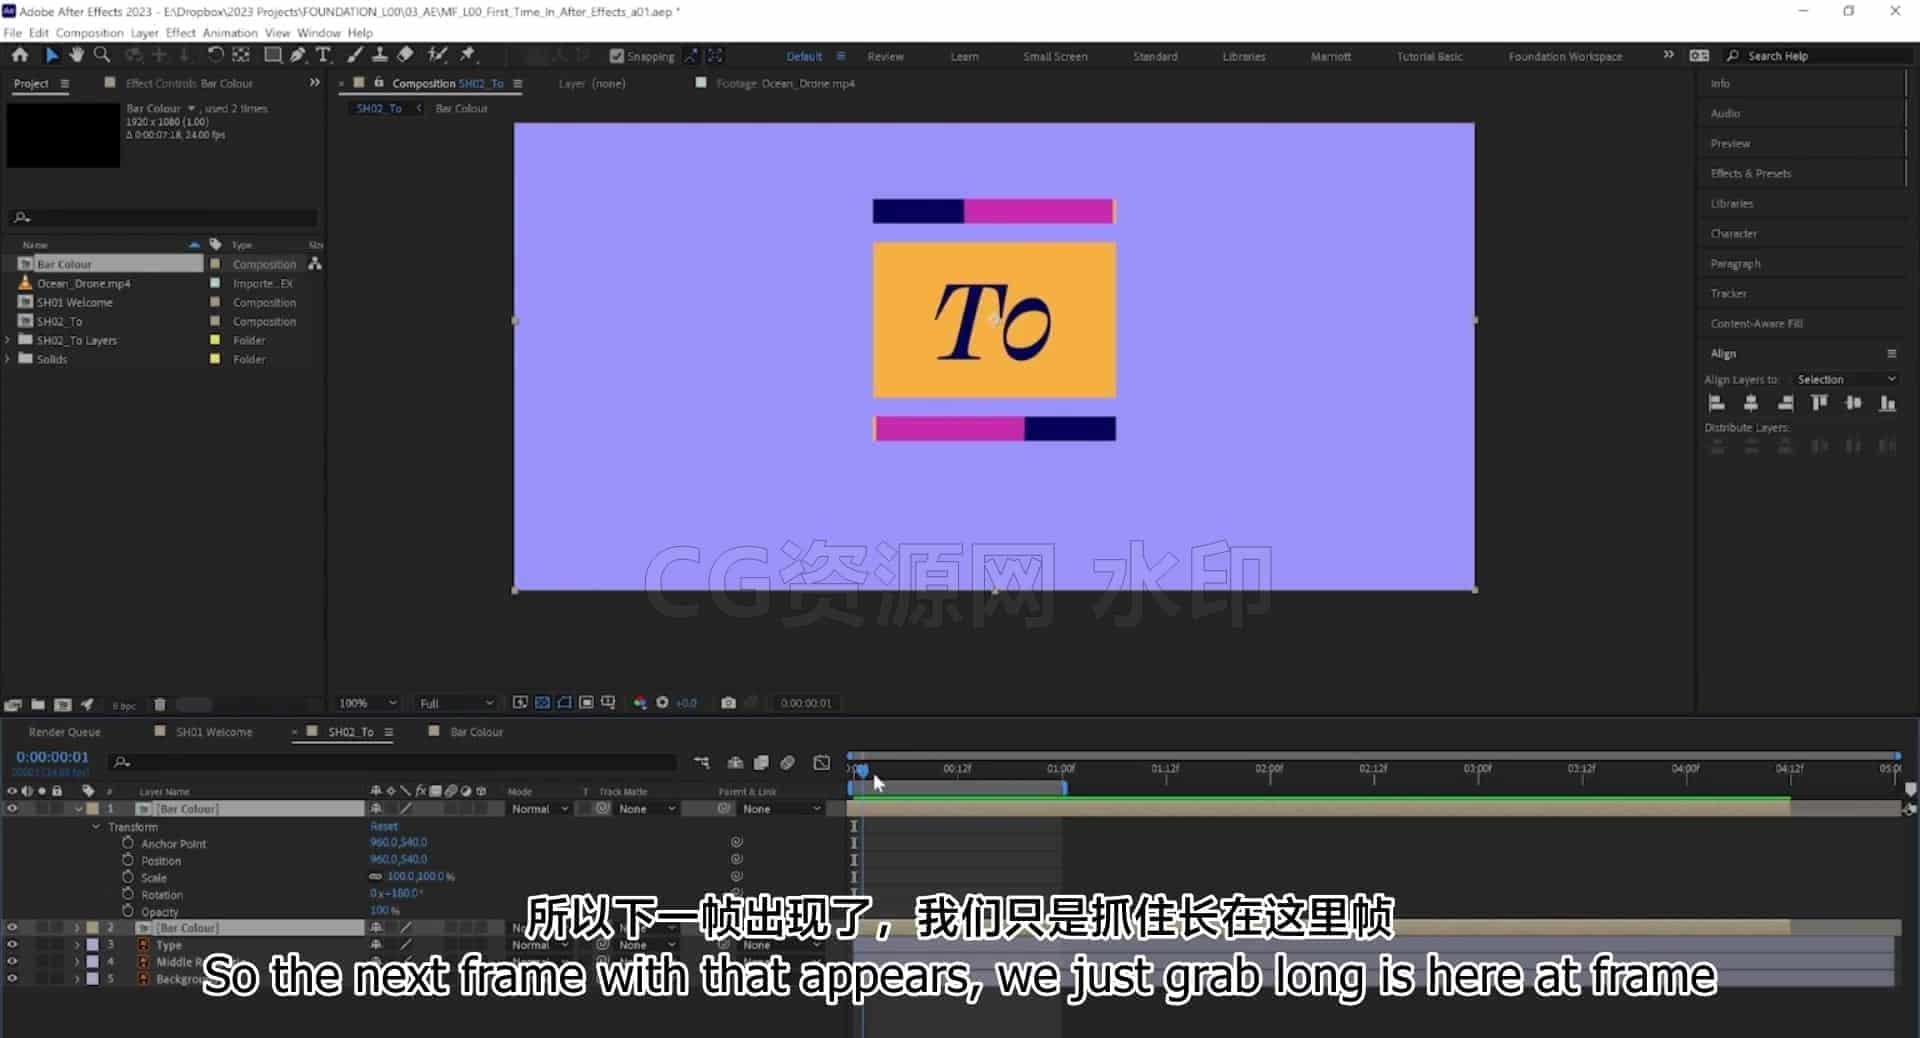This screenshot has width=1920, height=1038.
Task: Toggle Scale stopwatch for keyframes
Action: tap(128, 877)
